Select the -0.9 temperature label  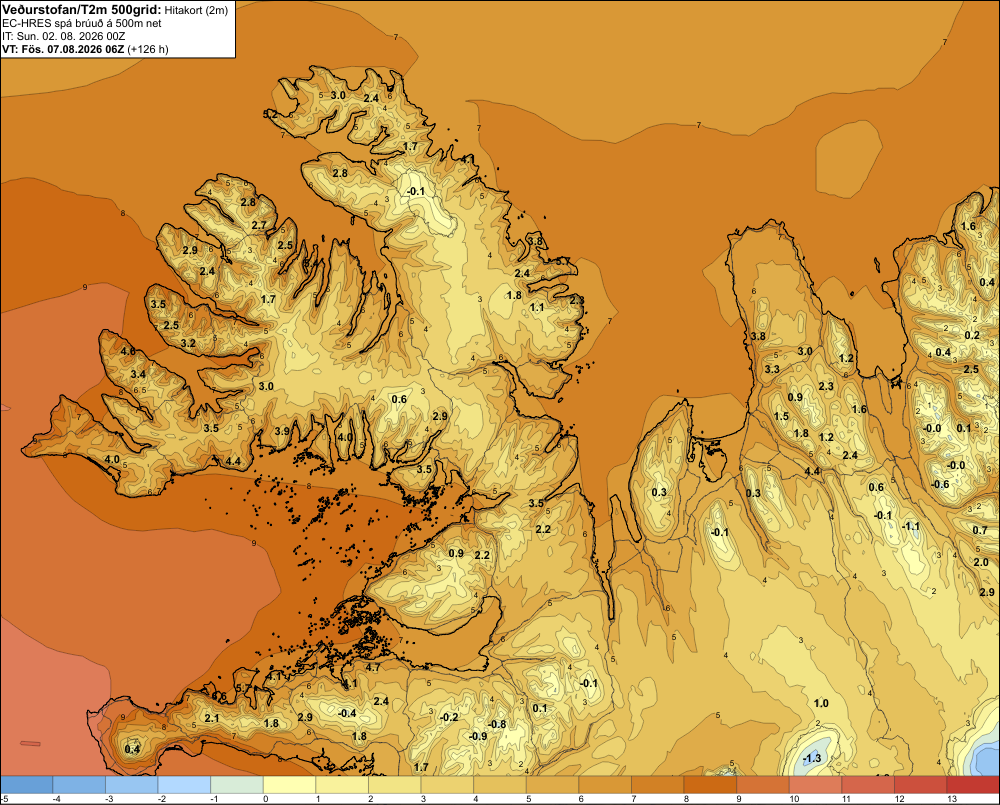pos(478,736)
